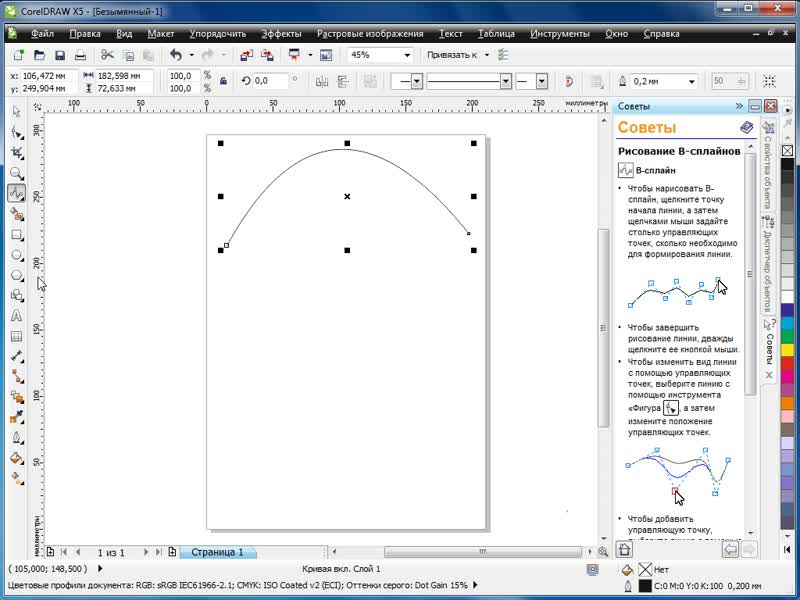
Task: Click the Import icon
Action: click(246, 55)
